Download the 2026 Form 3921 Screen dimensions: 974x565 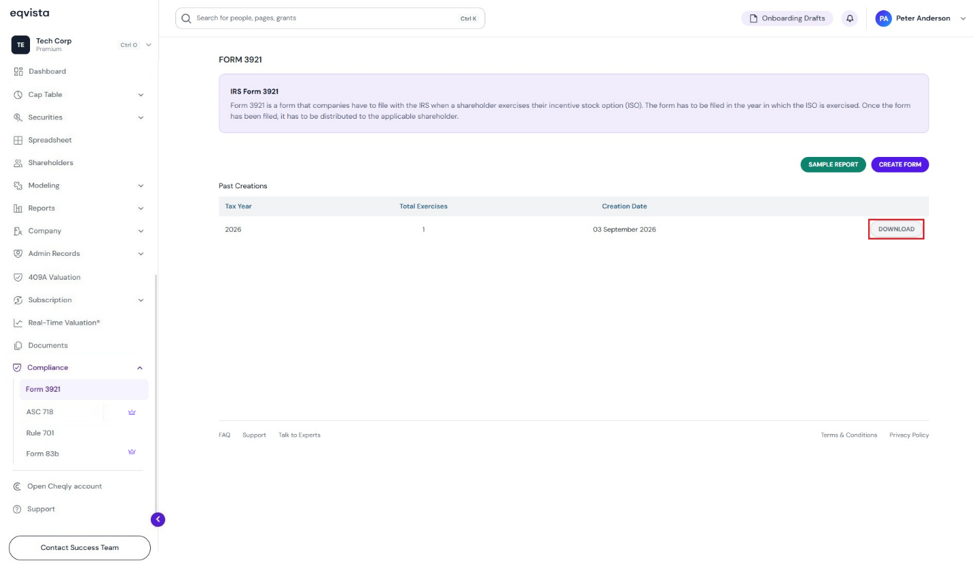(x=896, y=229)
